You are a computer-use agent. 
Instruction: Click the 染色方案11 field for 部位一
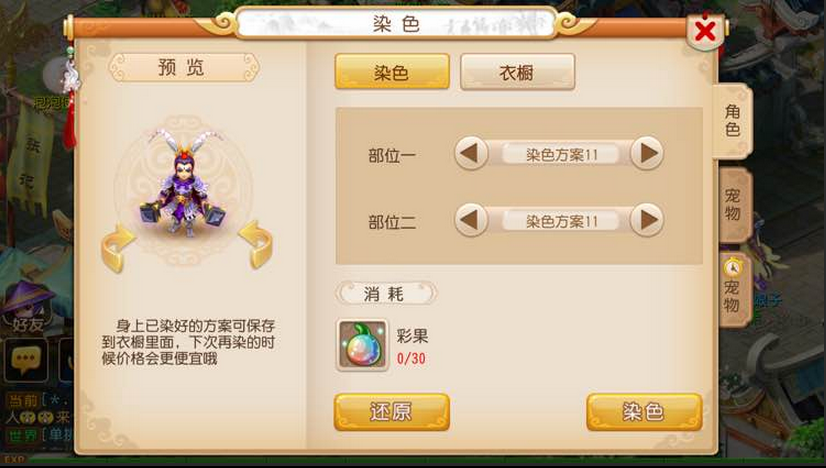click(x=560, y=154)
